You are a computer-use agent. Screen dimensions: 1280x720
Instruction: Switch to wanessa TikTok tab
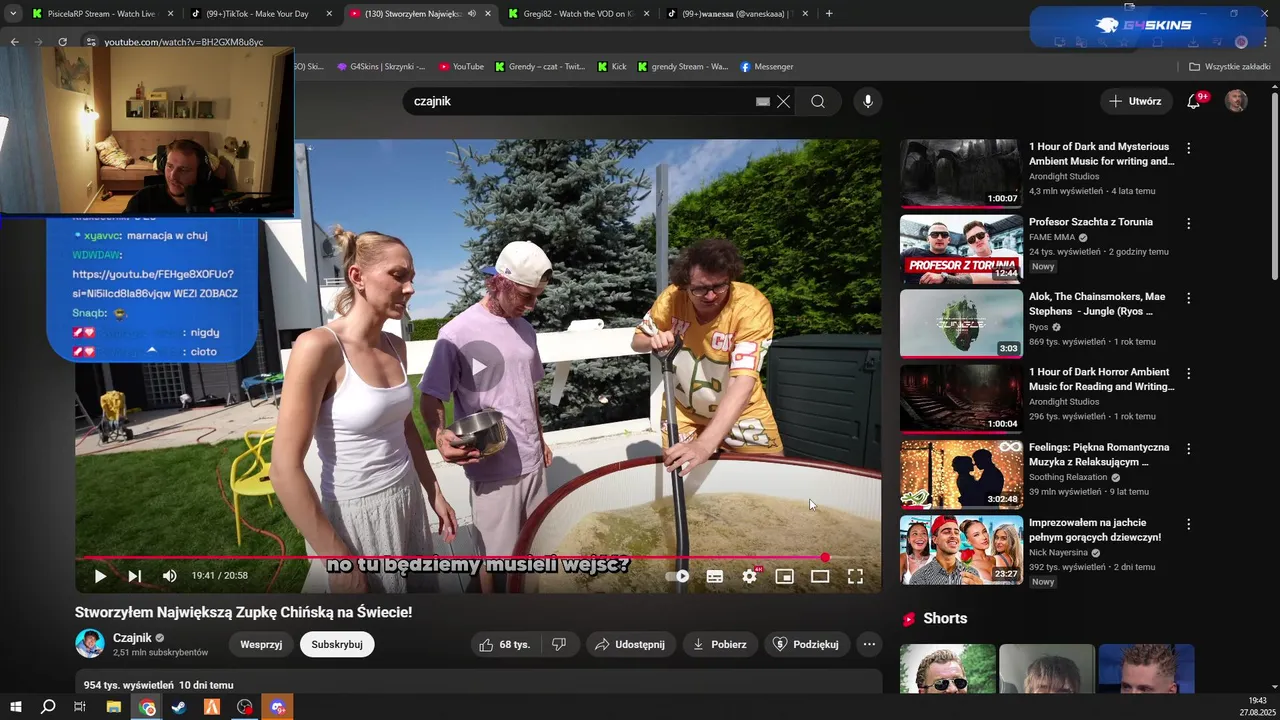pyautogui.click(x=735, y=14)
